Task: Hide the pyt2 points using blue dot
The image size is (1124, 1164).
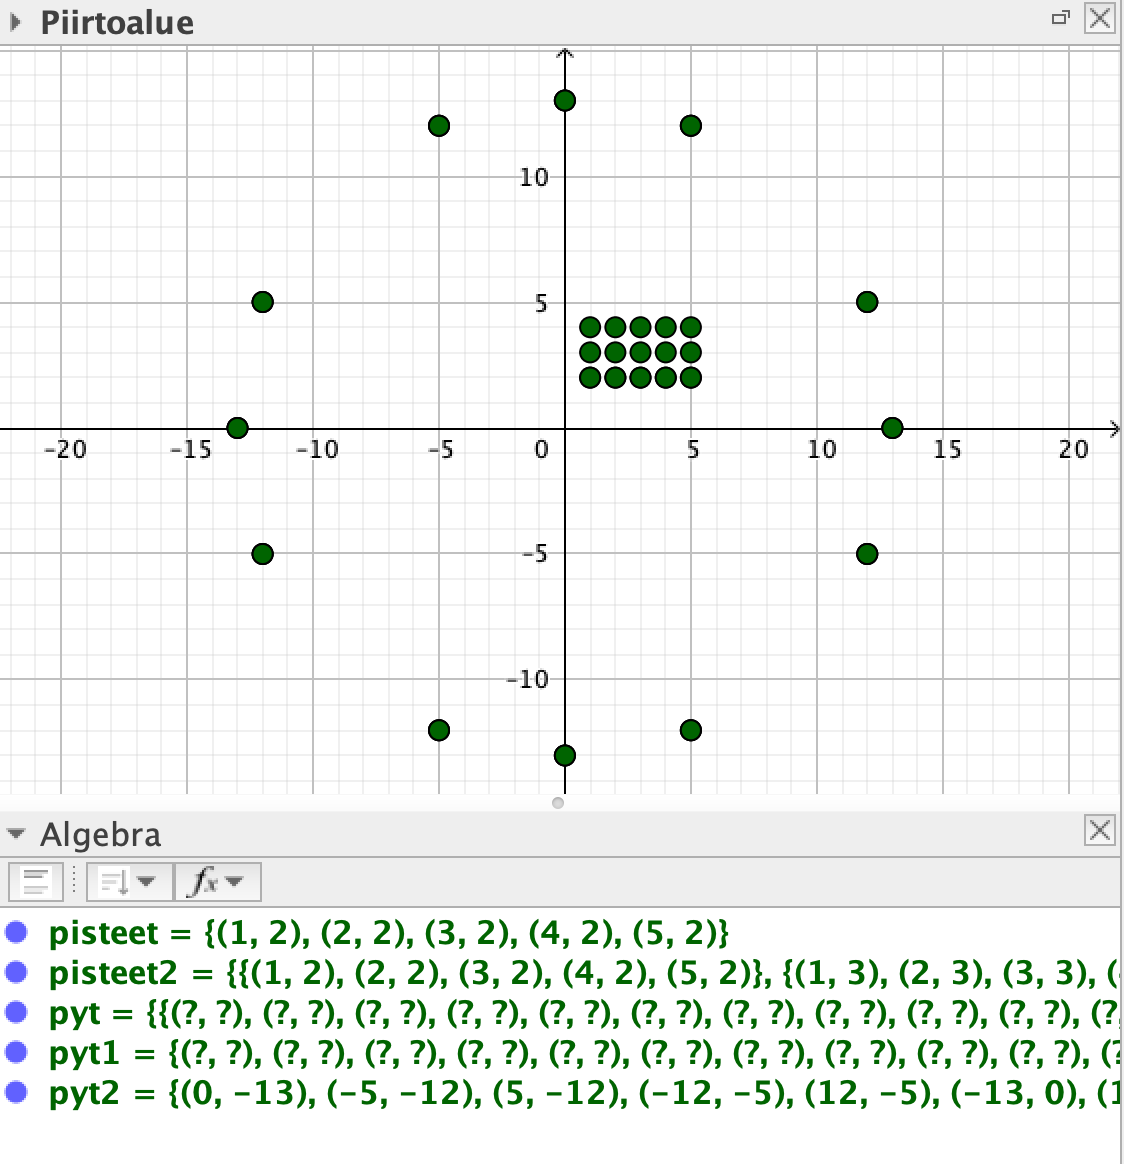Action: click(17, 1092)
